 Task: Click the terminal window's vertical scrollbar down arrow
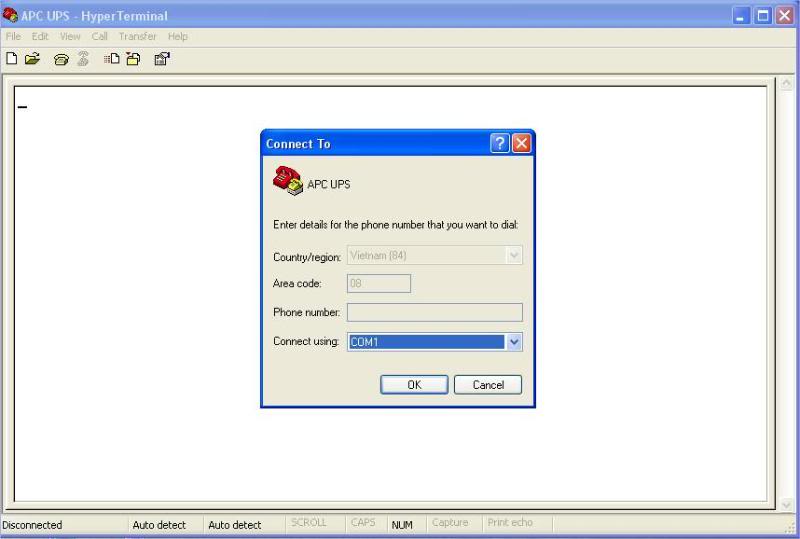point(785,504)
